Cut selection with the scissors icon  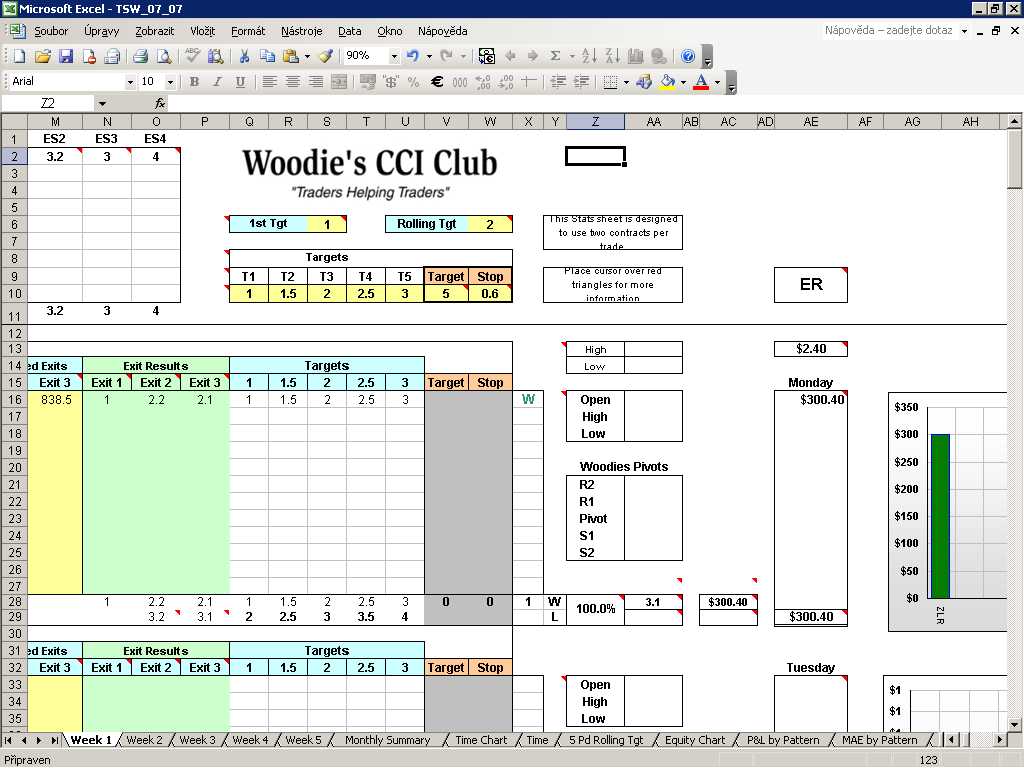(244, 56)
